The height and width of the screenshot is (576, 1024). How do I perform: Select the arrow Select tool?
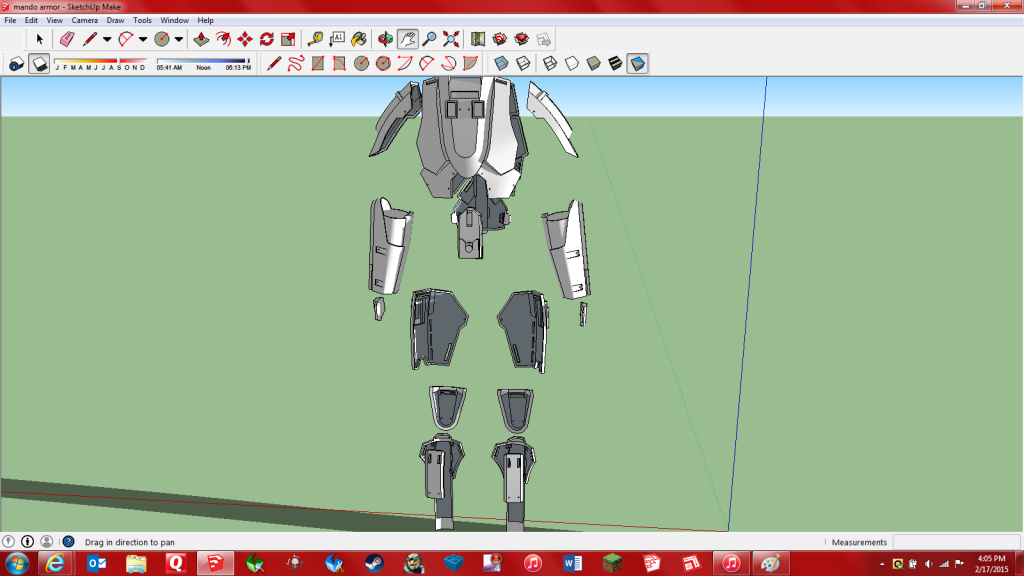[39, 39]
